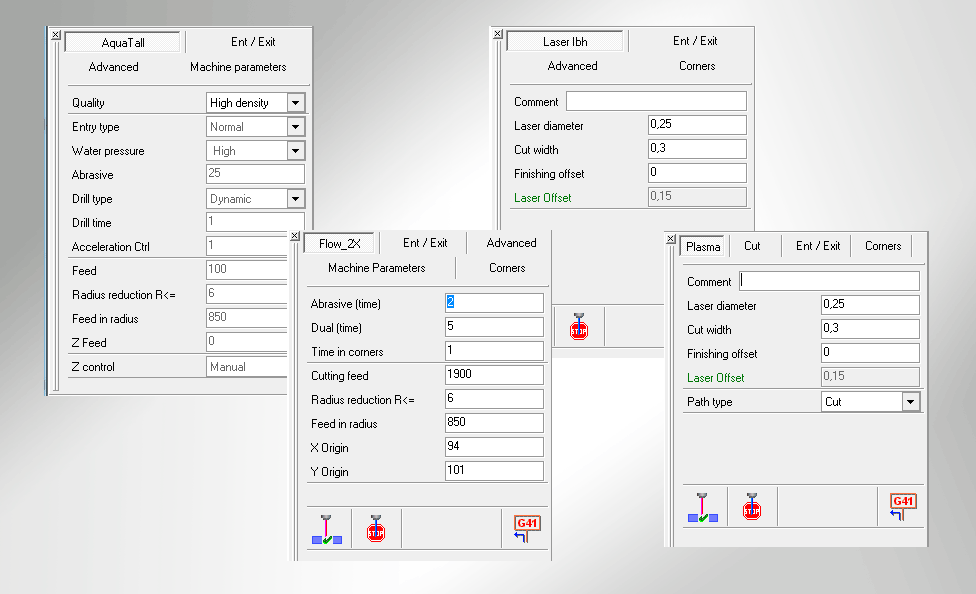The height and width of the screenshot is (594, 976).
Task: Open the Path type dropdown arrow in Plasma
Action: [x=911, y=402]
